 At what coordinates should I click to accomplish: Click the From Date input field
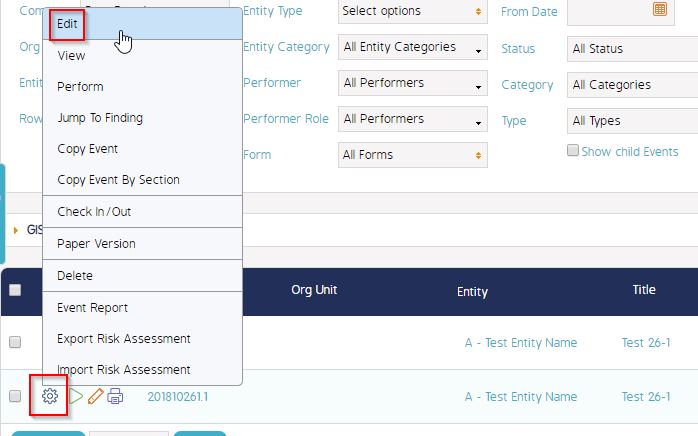point(621,12)
